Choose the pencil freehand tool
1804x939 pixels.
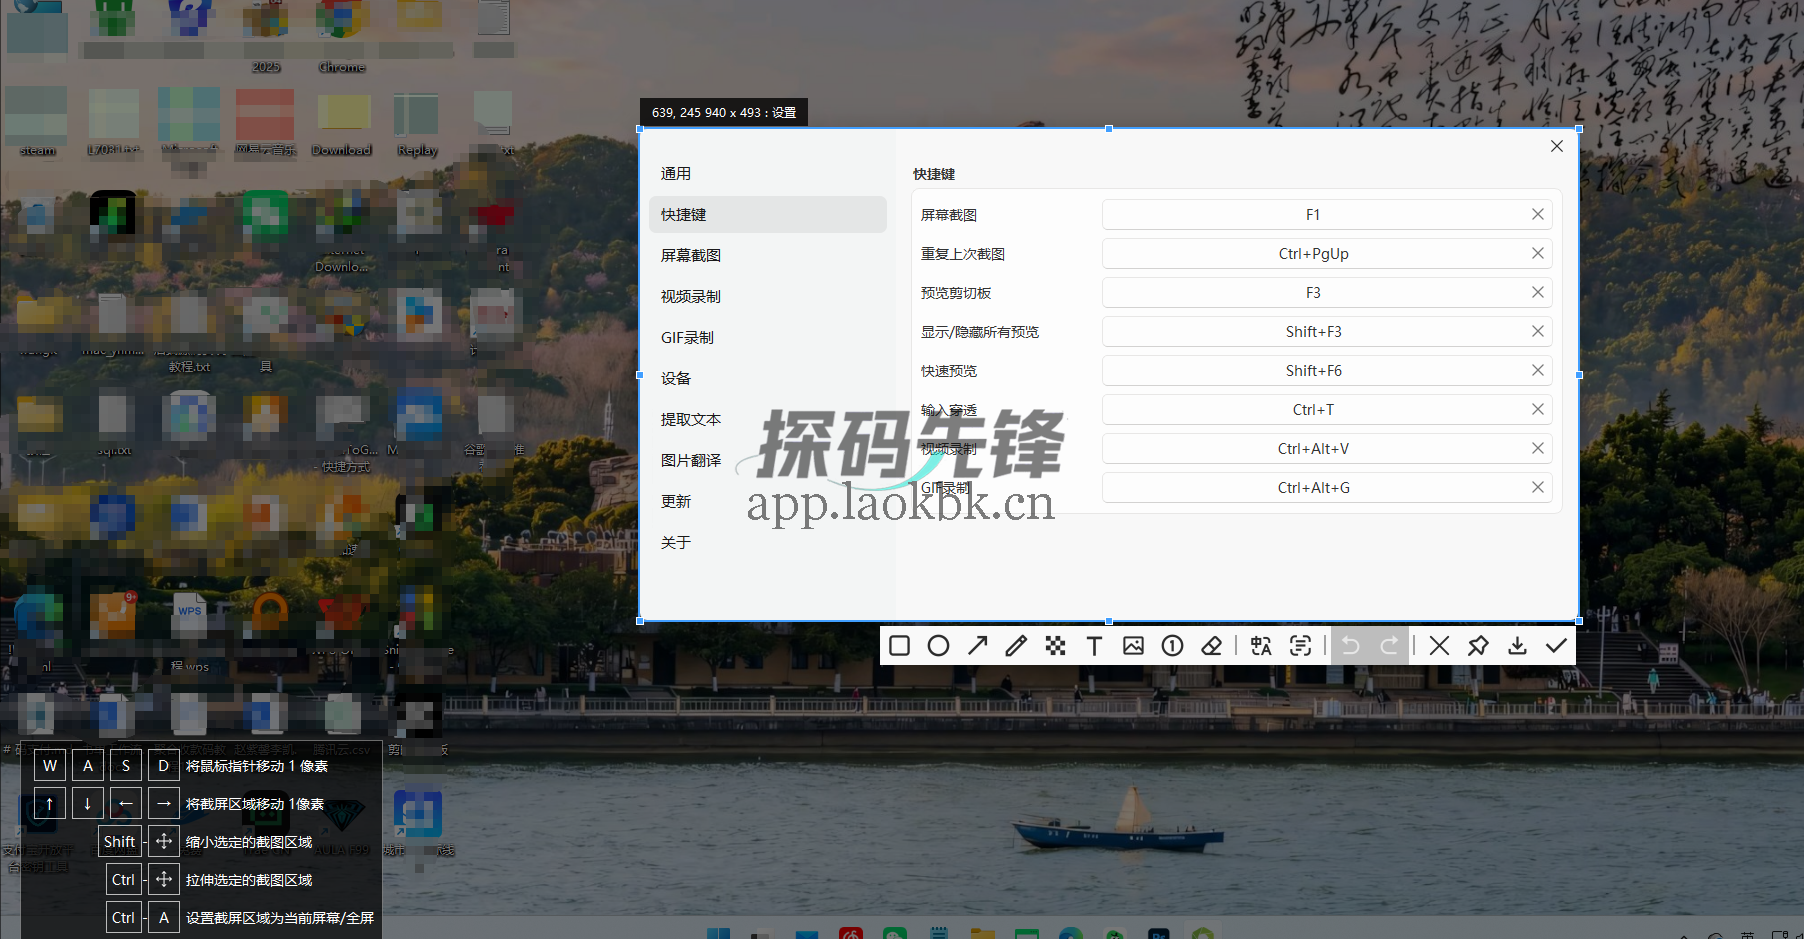tap(1016, 645)
